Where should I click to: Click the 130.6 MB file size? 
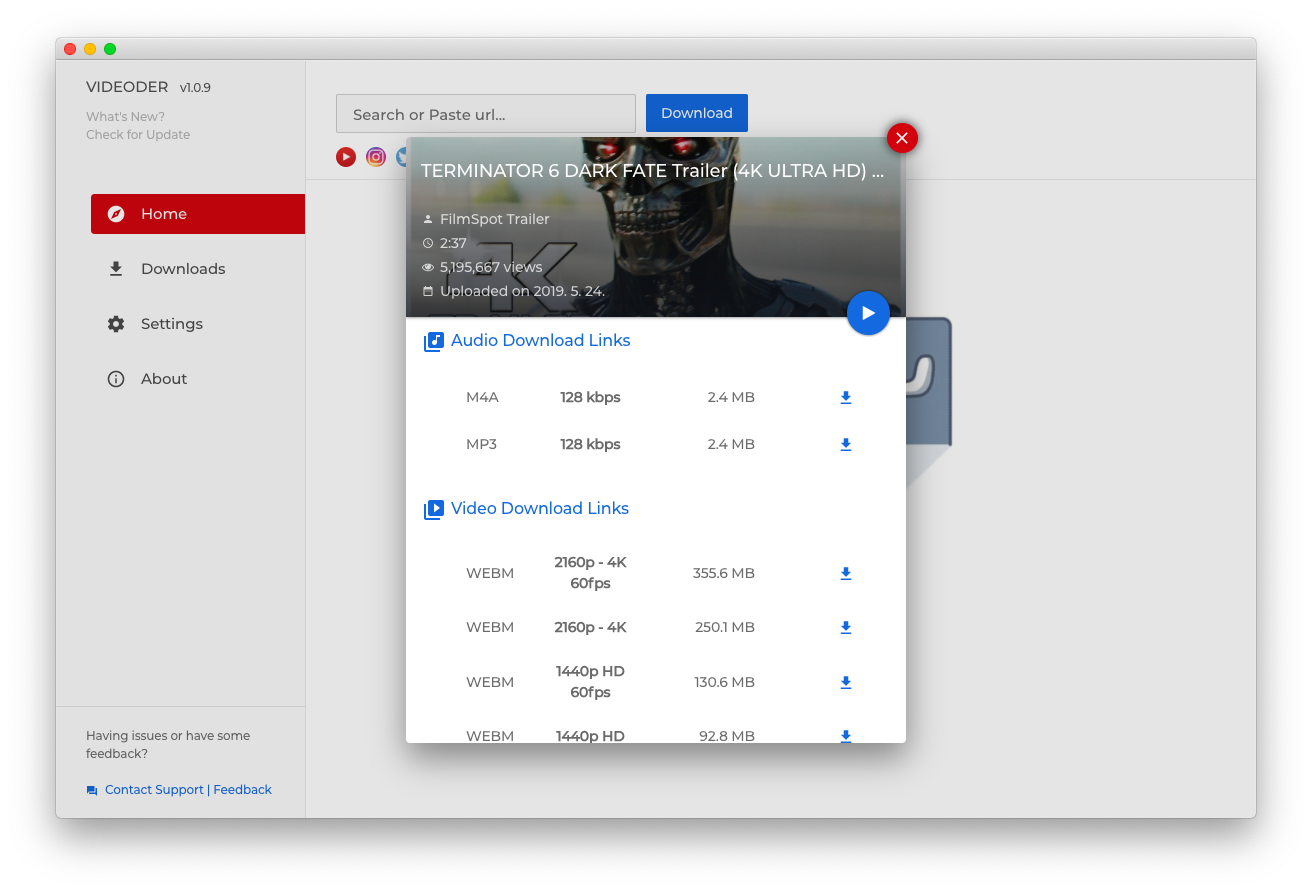tap(724, 682)
